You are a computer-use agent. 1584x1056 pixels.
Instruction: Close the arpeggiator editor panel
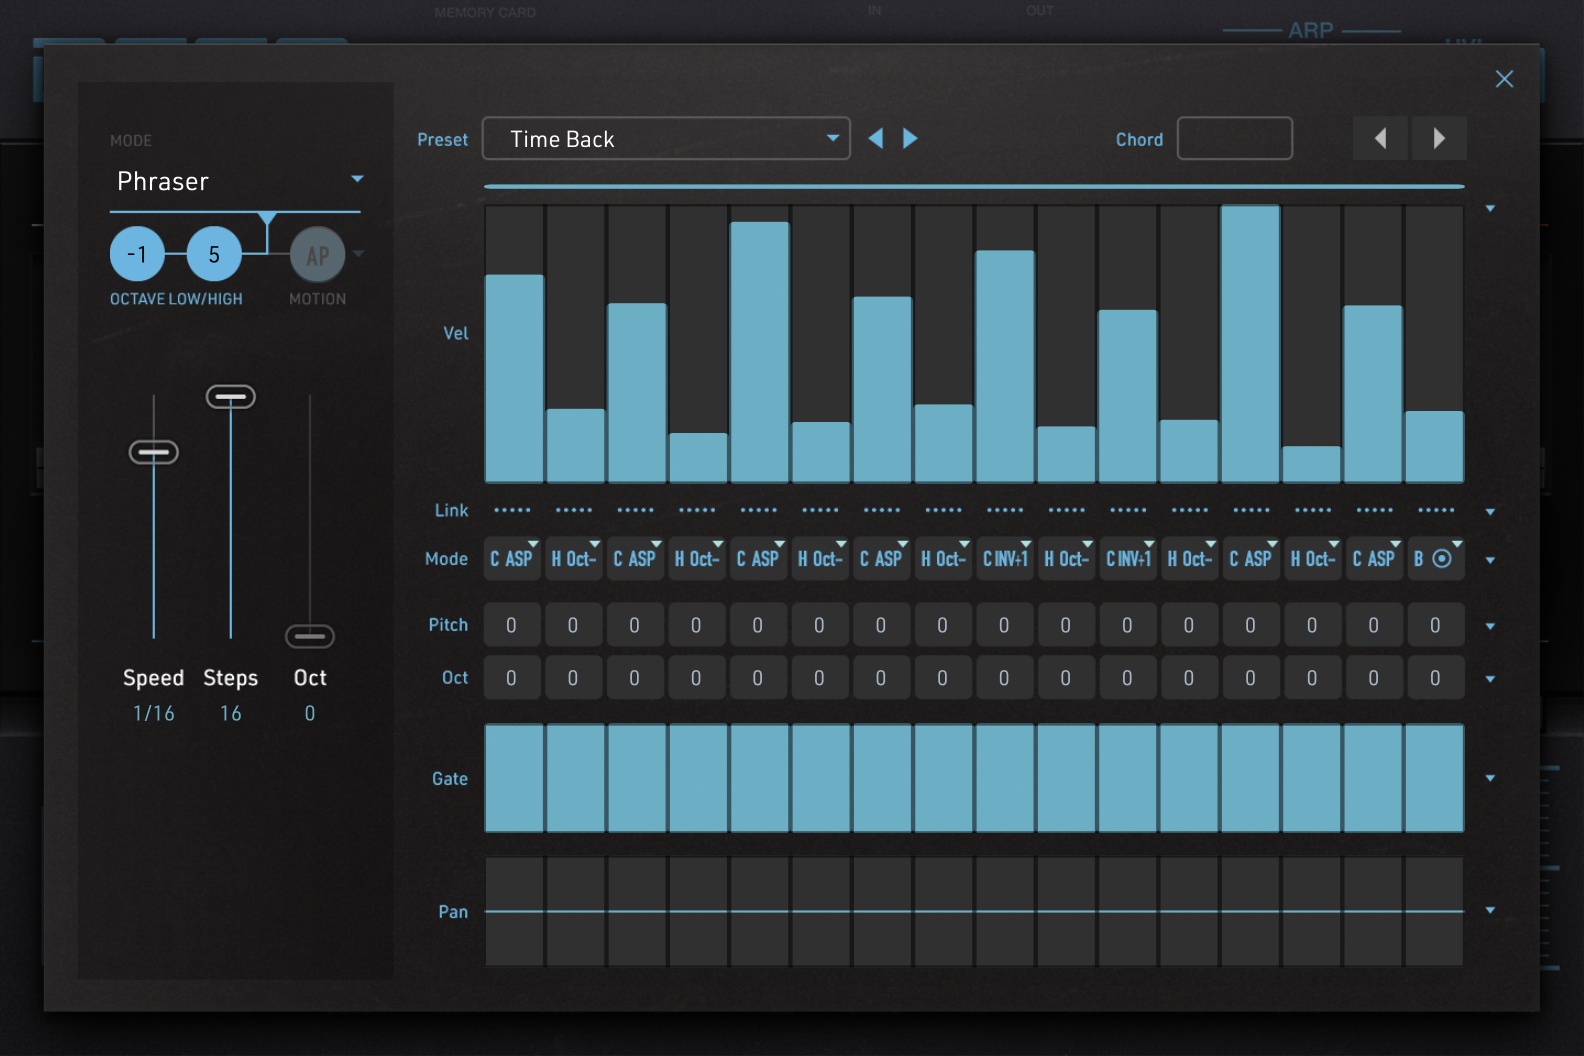point(1504,79)
